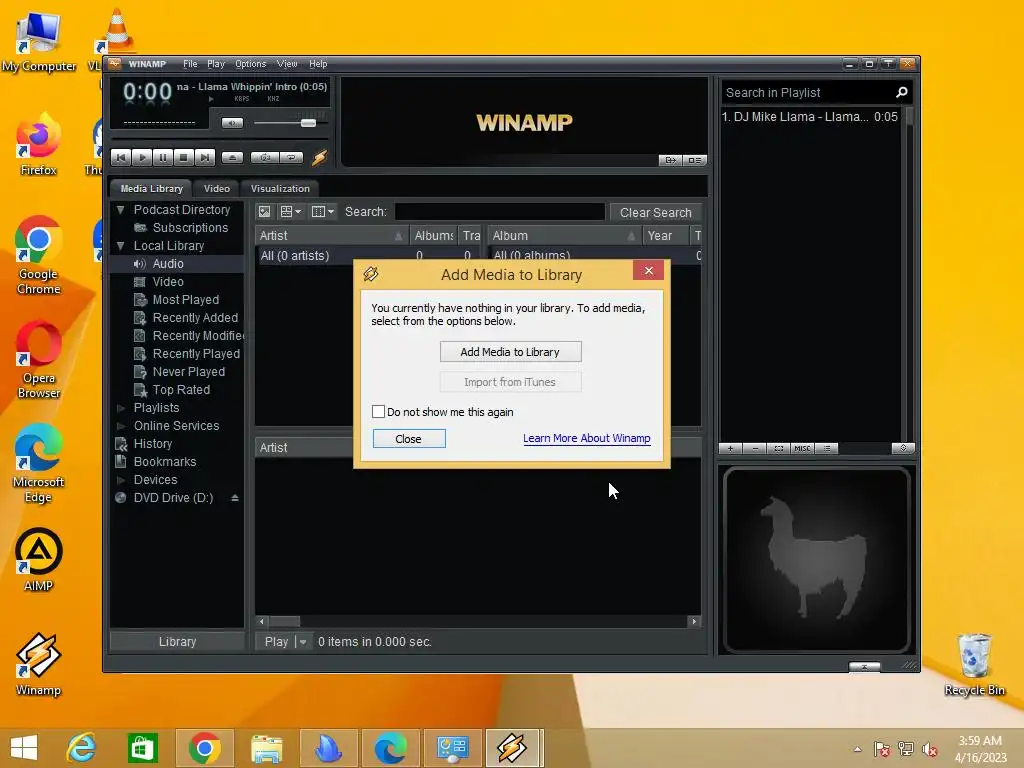Screen dimensions: 1024x768
Task: Select the Media Library tab
Action: 152,189
